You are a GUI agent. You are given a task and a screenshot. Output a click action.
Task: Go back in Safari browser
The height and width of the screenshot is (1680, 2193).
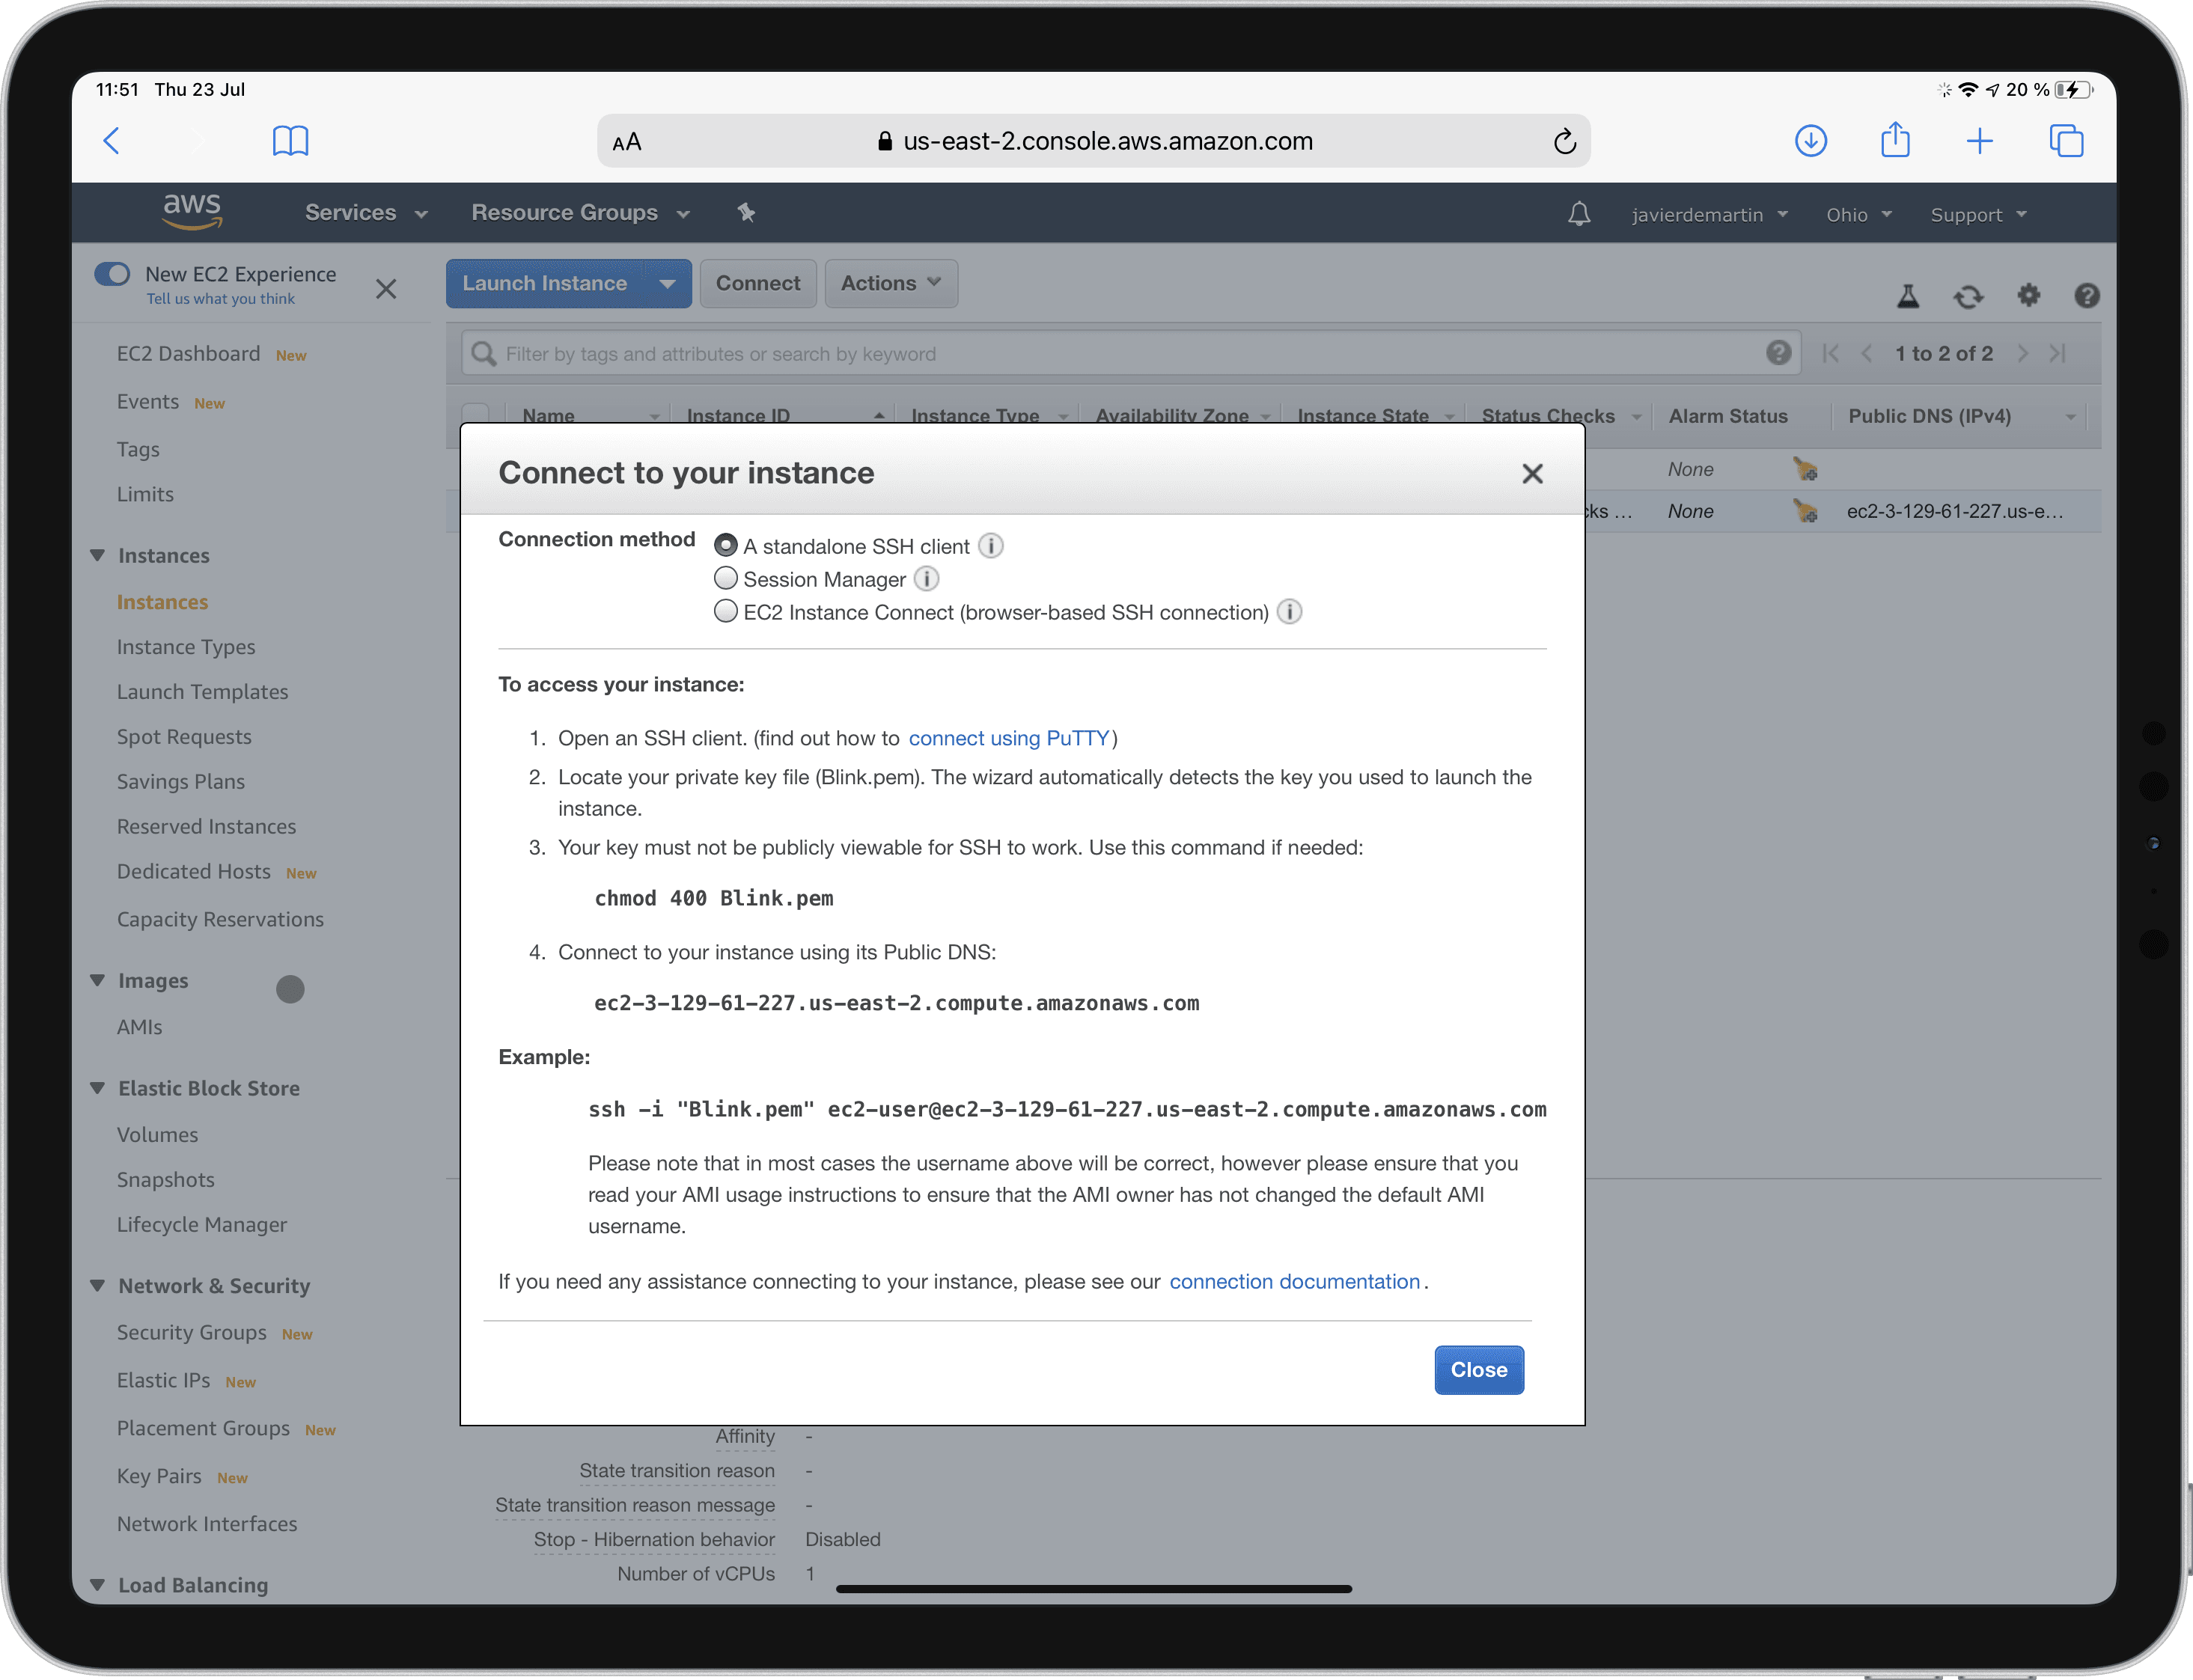(x=112, y=141)
